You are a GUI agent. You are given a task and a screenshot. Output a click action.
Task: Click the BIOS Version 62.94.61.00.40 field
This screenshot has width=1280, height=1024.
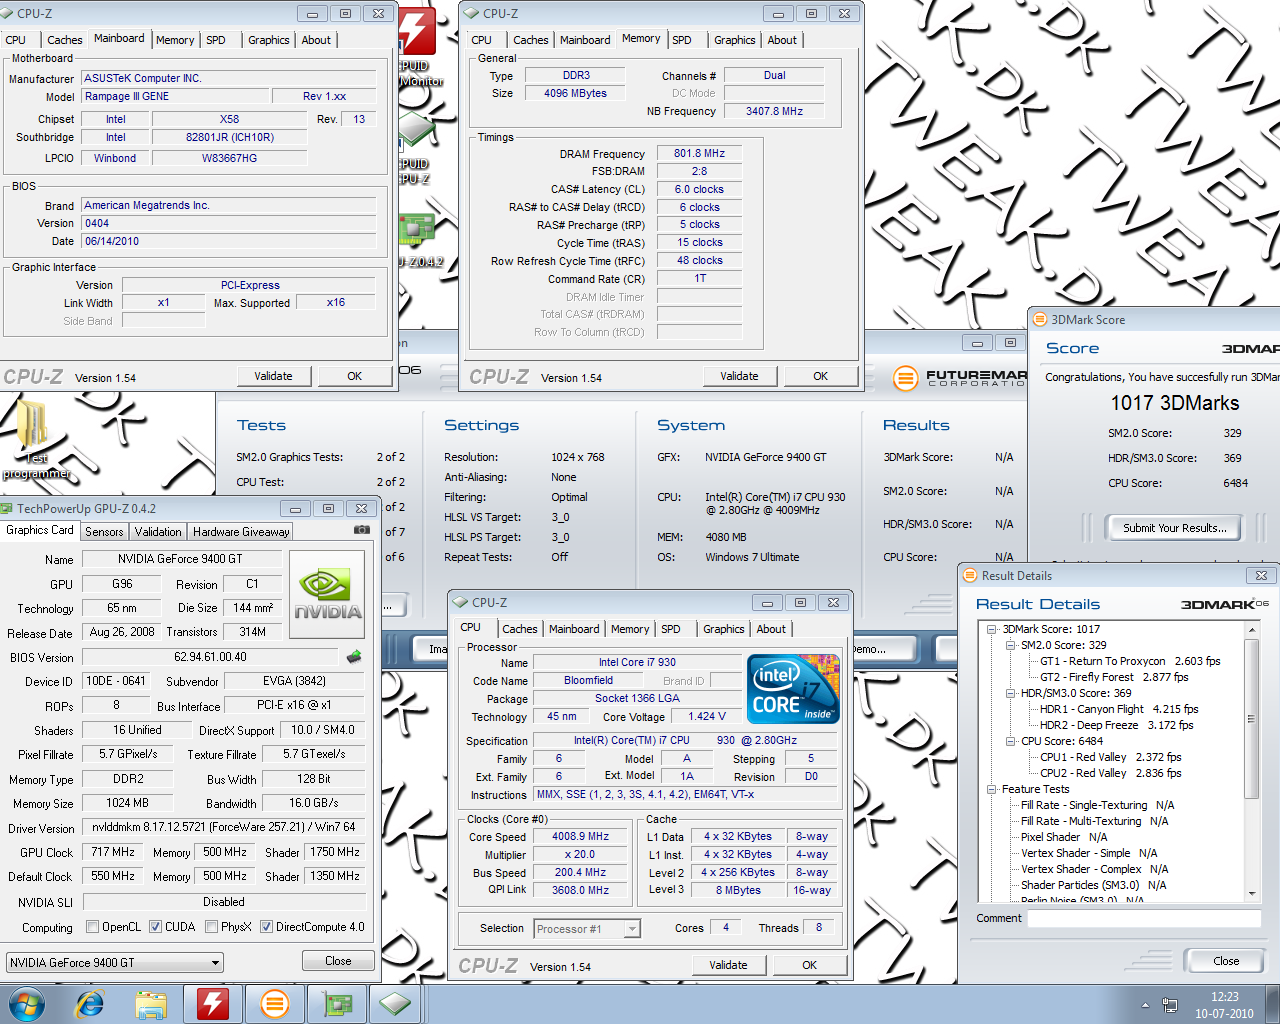[x=210, y=657]
